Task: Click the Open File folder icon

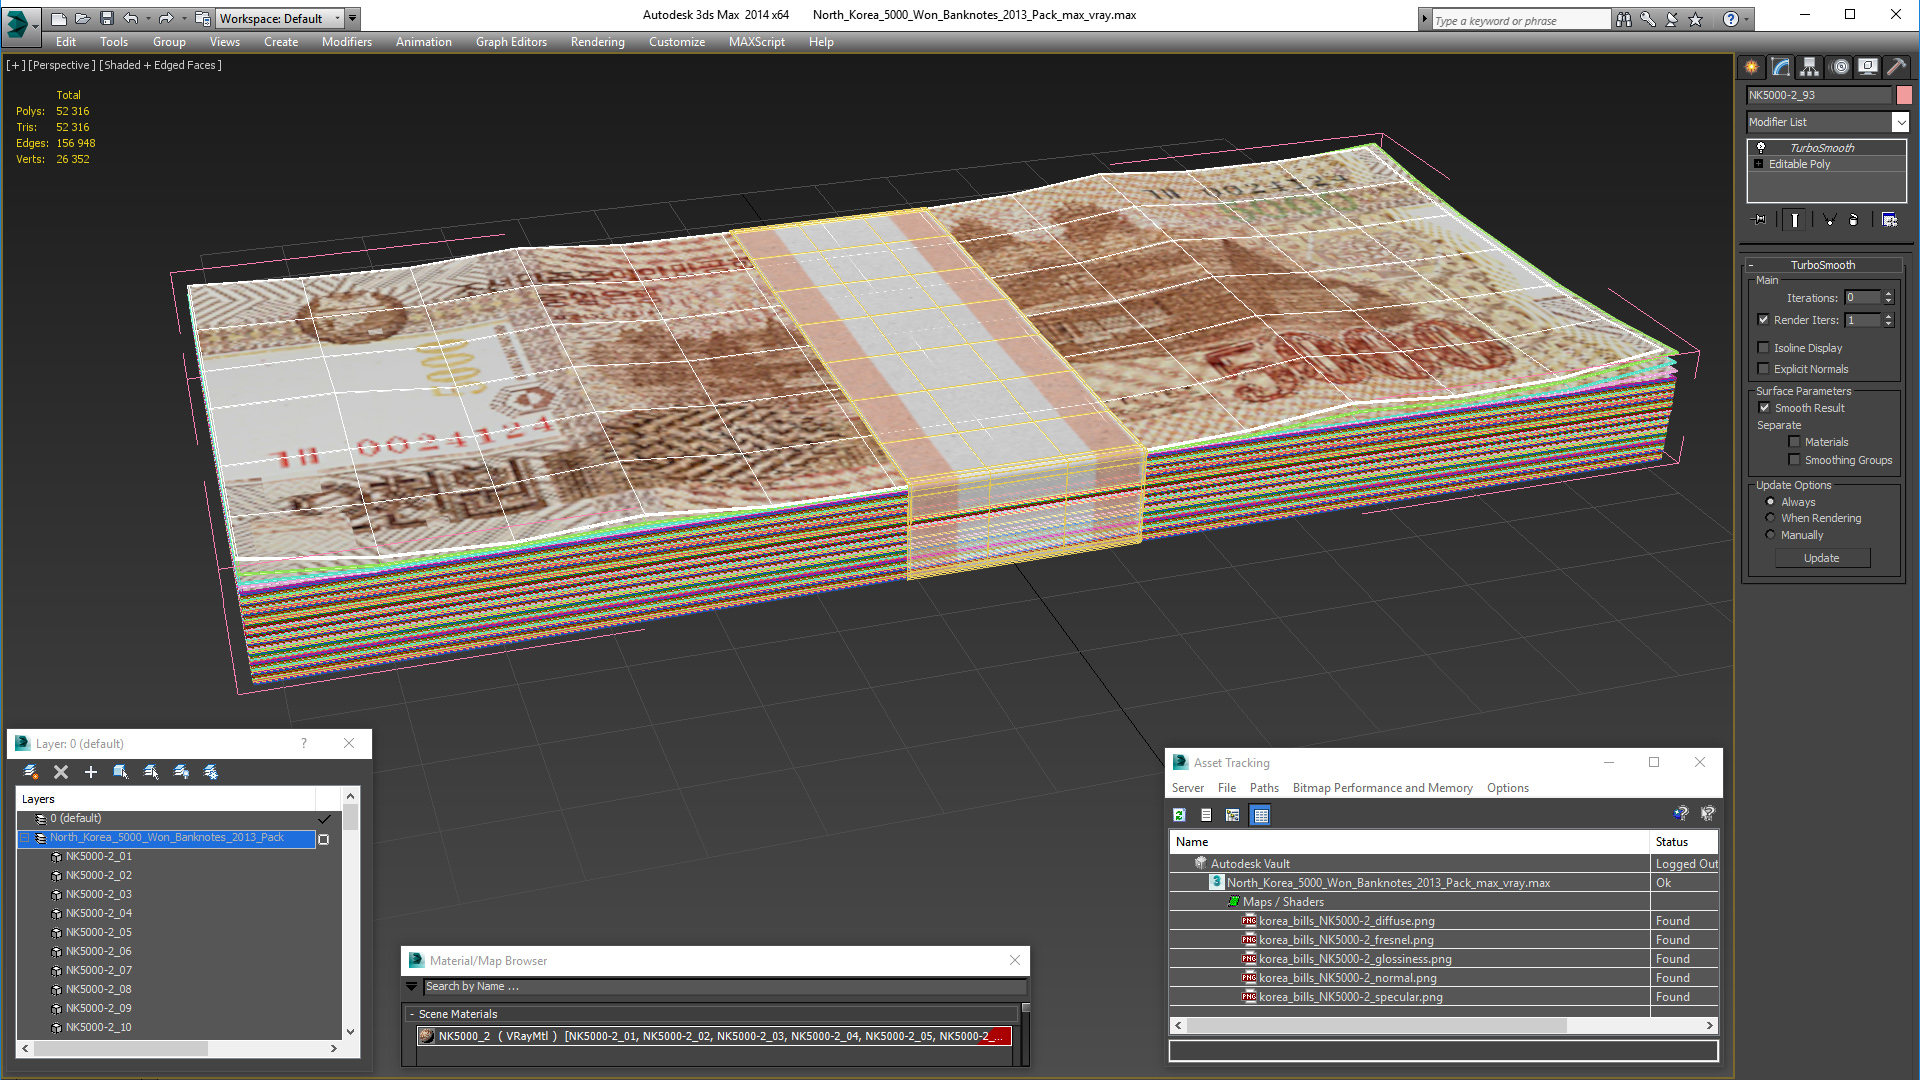Action: [x=82, y=18]
